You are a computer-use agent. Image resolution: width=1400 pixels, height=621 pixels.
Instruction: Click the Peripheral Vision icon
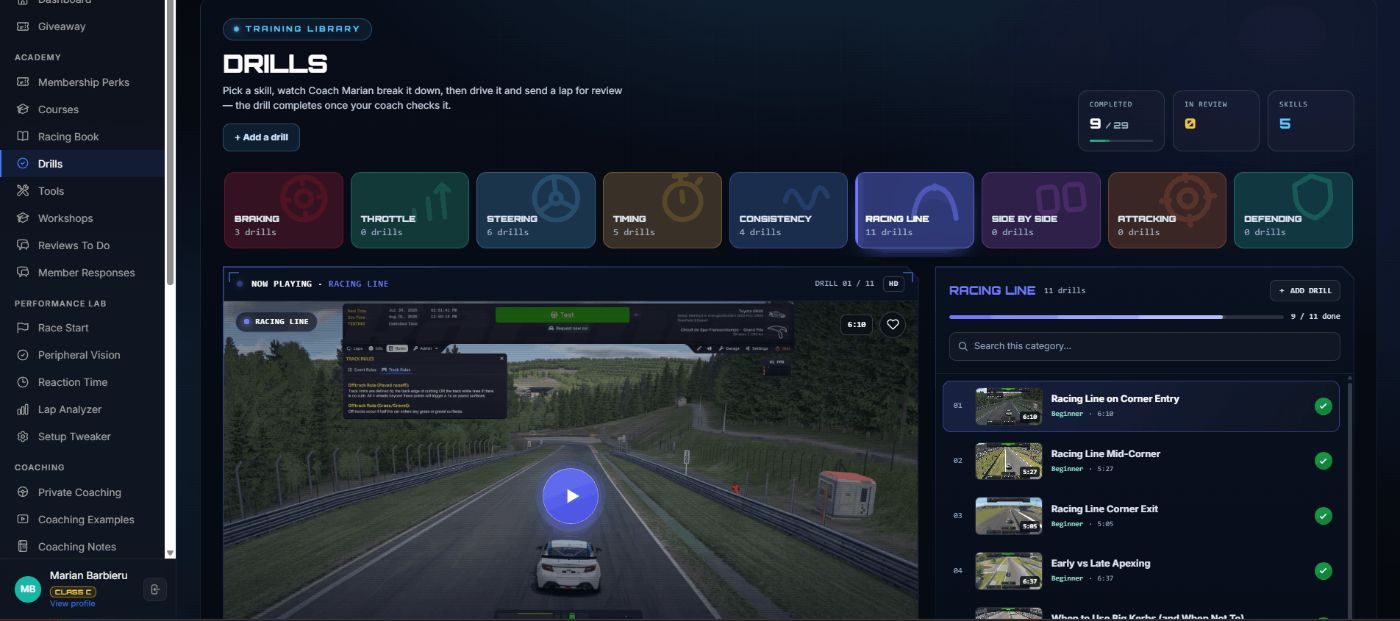(23, 355)
